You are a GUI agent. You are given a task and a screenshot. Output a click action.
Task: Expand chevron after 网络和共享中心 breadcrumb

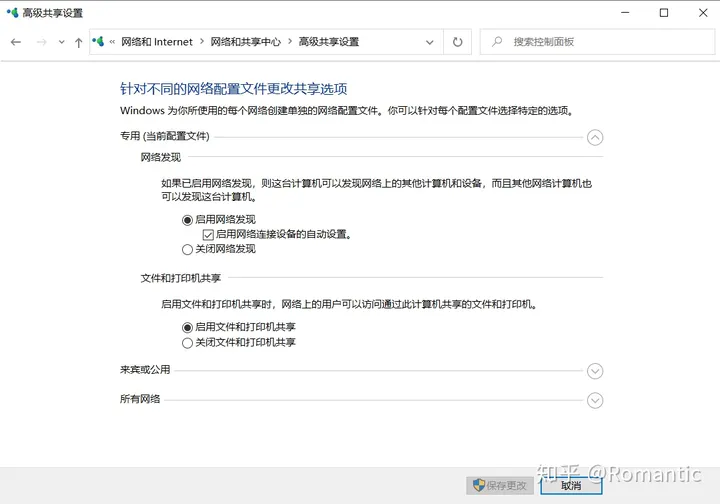pyautogui.click(x=290, y=42)
